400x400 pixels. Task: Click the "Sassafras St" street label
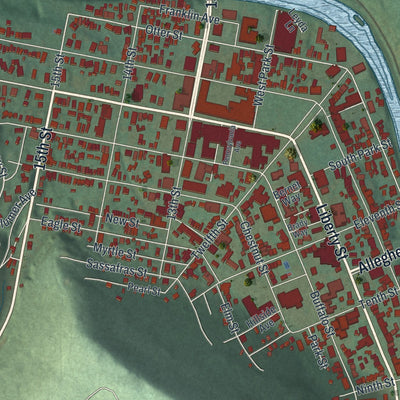tap(117, 268)
